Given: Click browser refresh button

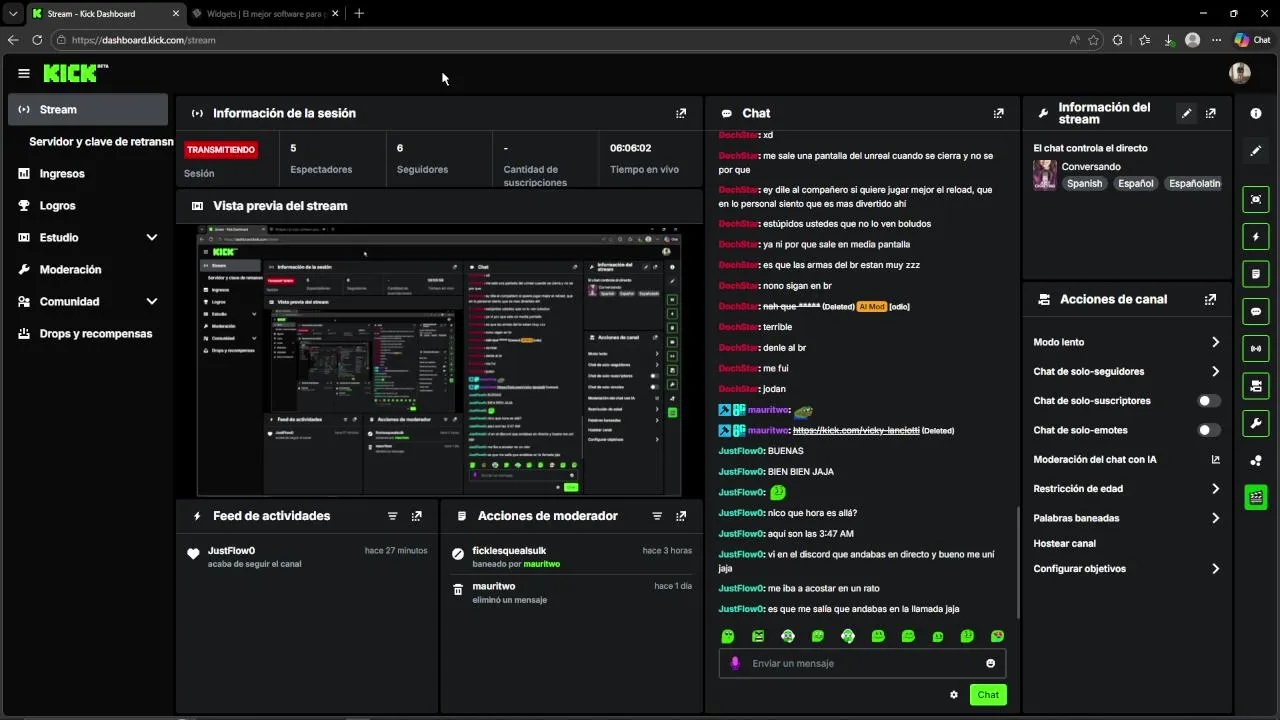Looking at the screenshot, I should pos(37,40).
